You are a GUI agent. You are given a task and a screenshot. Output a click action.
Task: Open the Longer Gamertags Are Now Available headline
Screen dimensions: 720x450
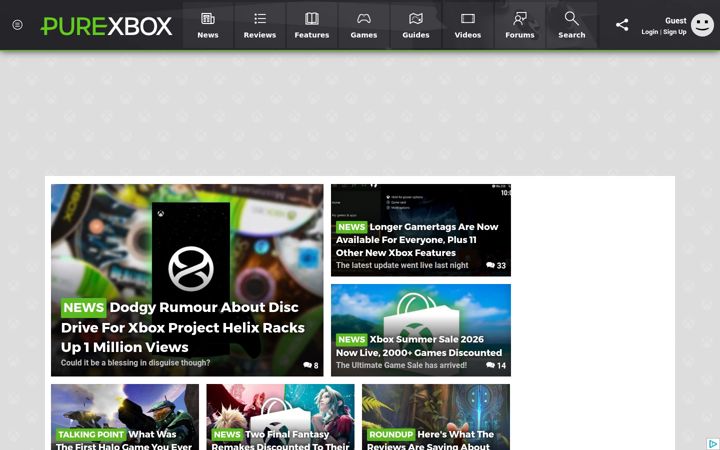417,240
